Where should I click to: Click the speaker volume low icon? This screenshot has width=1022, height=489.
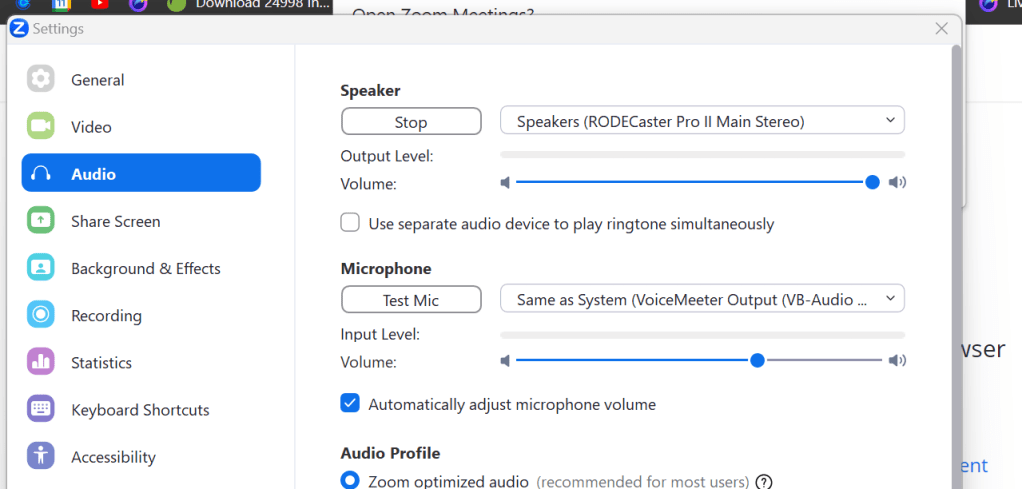[505, 183]
